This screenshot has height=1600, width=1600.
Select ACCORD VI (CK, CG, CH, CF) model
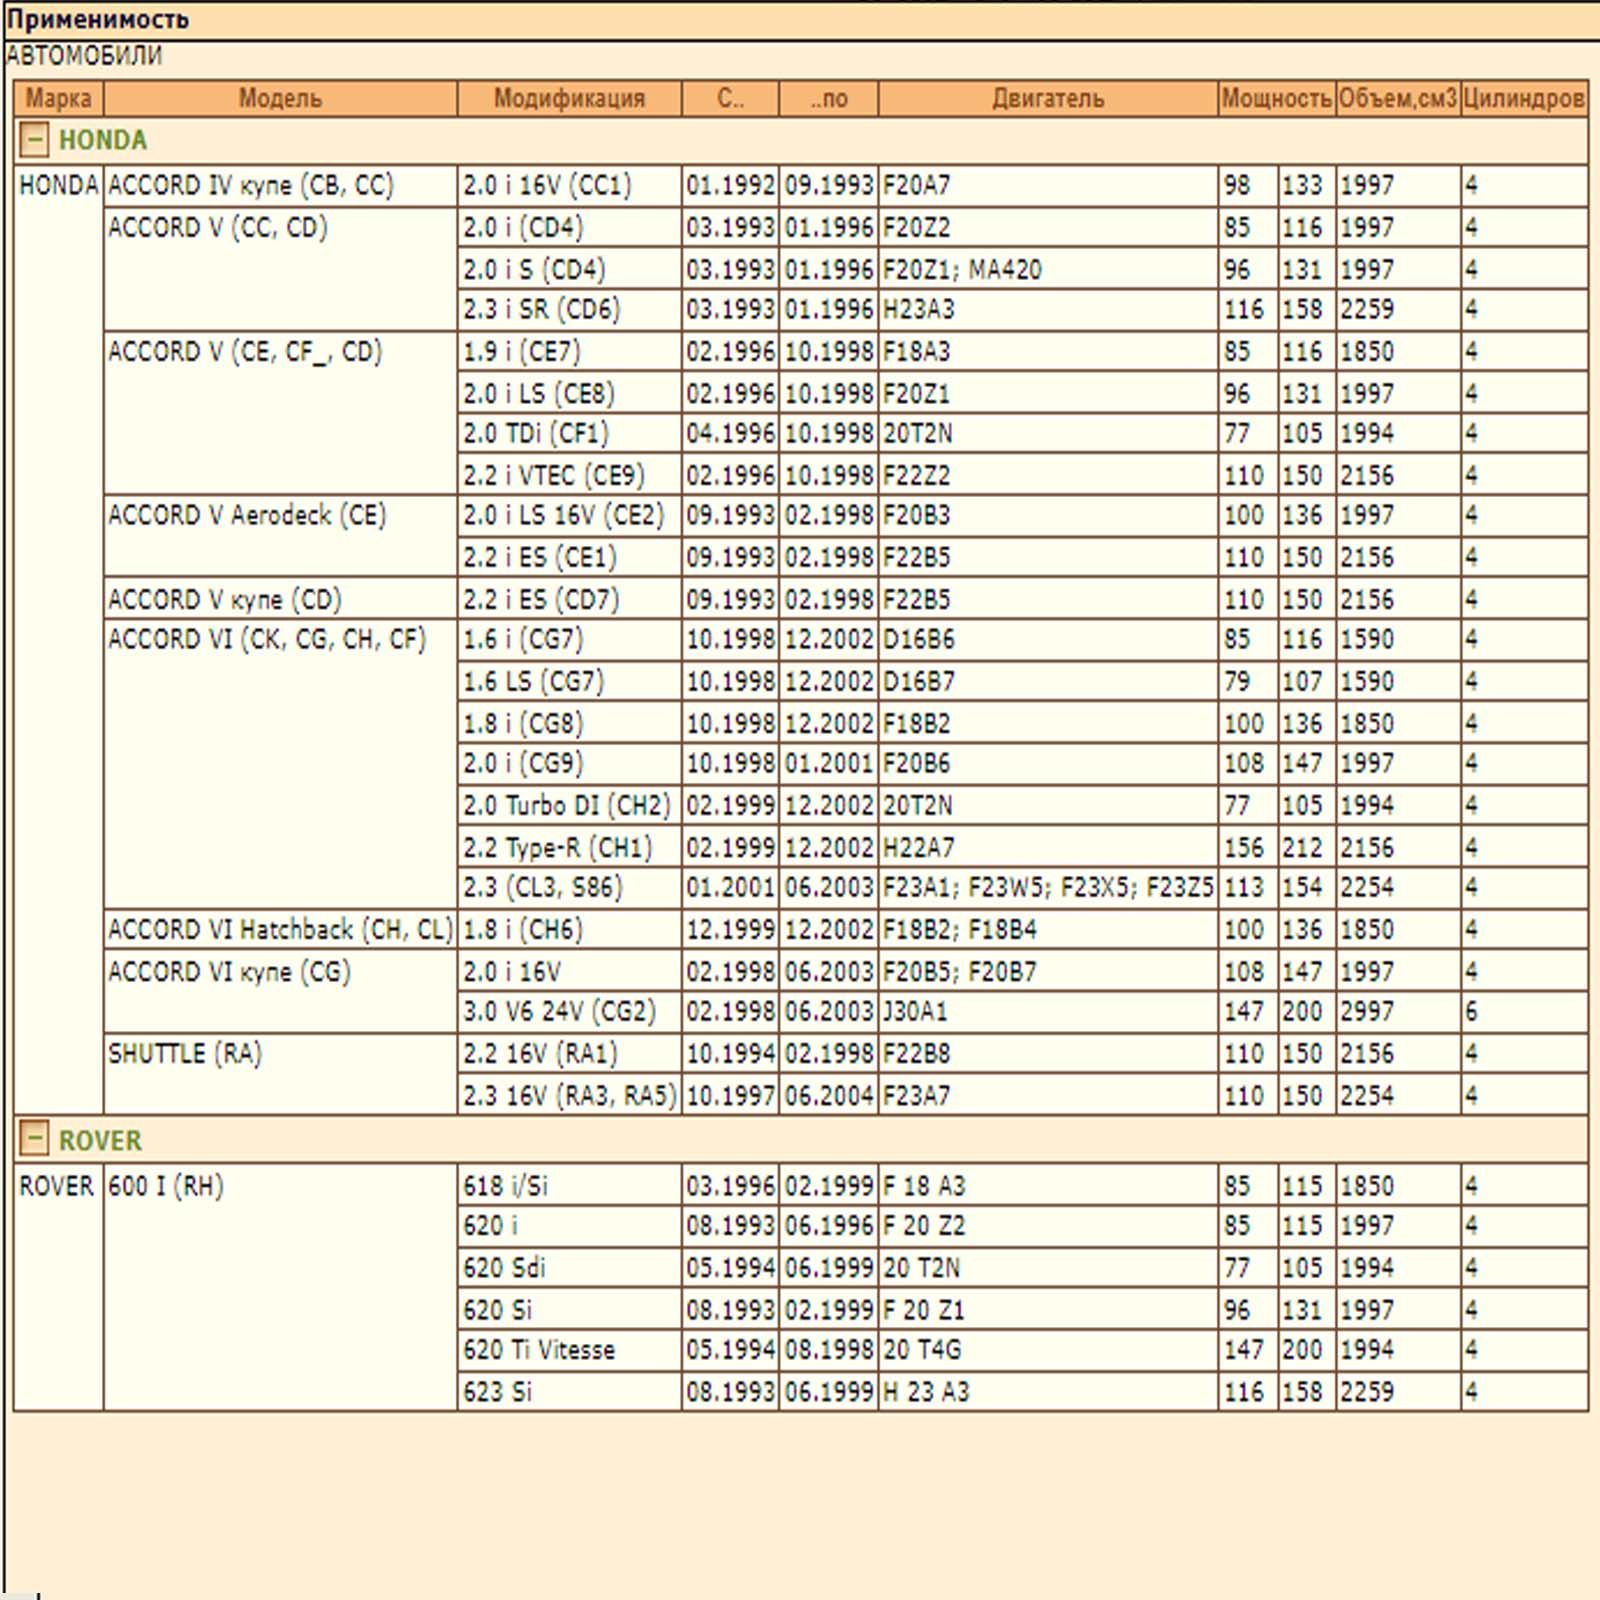267,640
